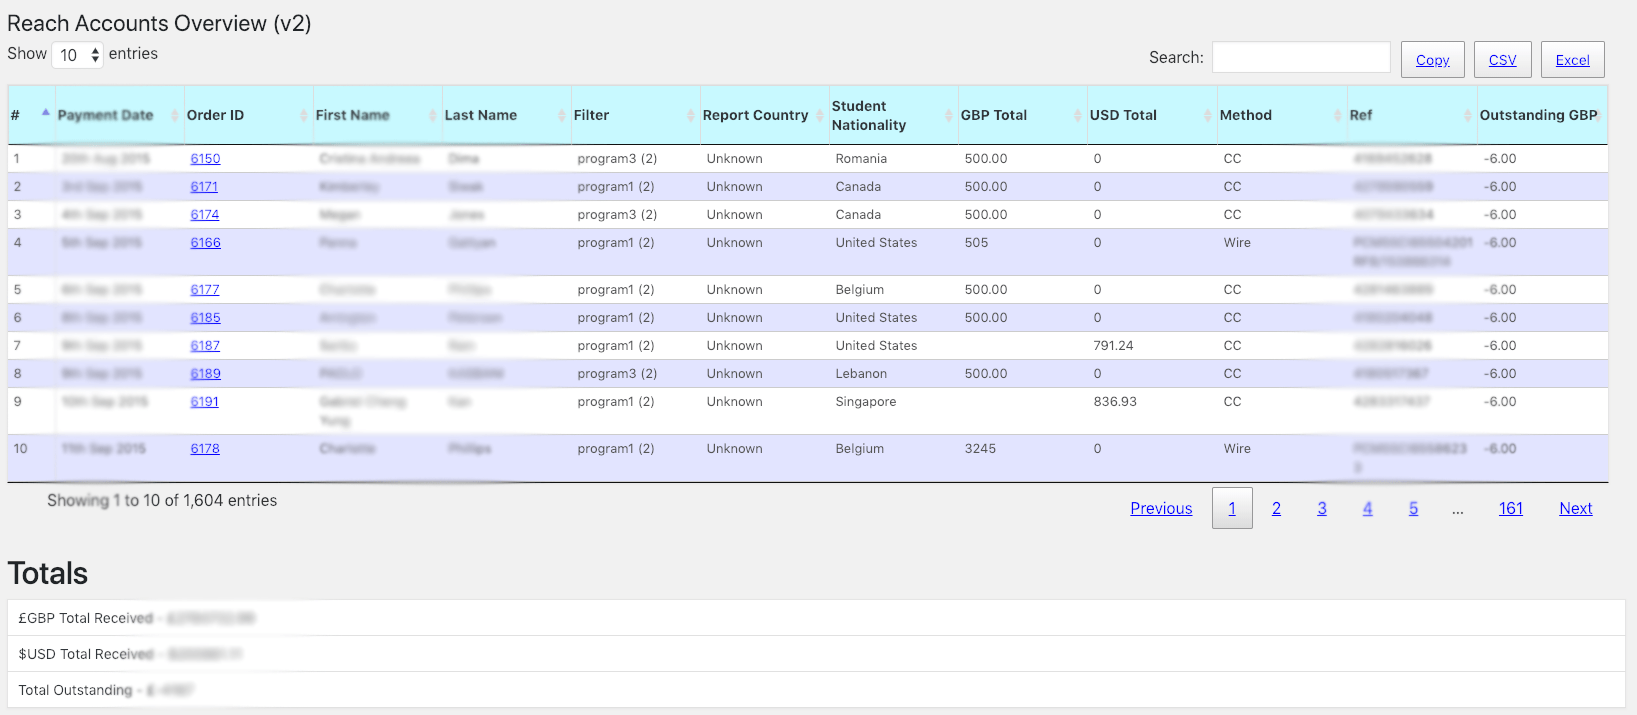Sort by Last Name column

pyautogui.click(x=505, y=115)
